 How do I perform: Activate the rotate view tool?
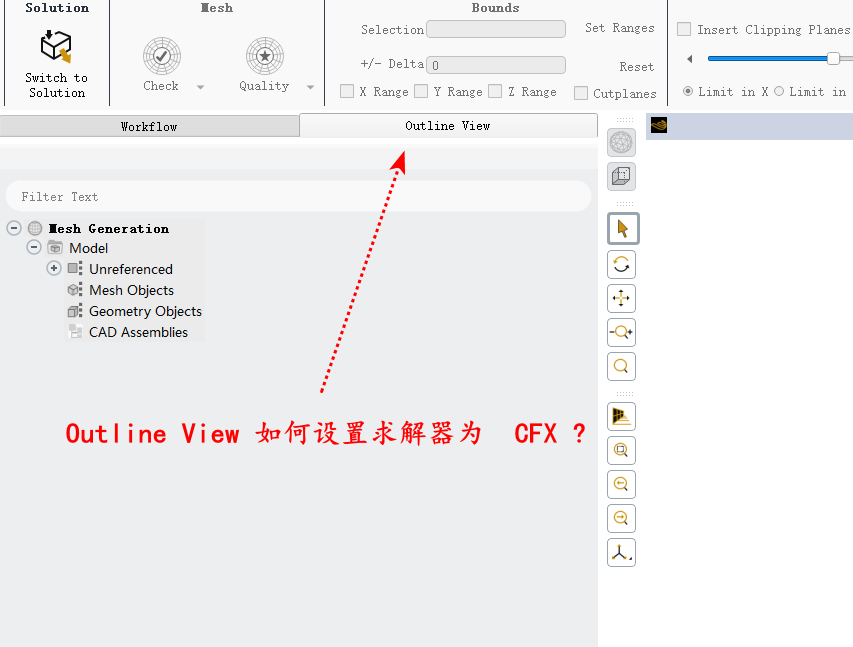pos(621,265)
